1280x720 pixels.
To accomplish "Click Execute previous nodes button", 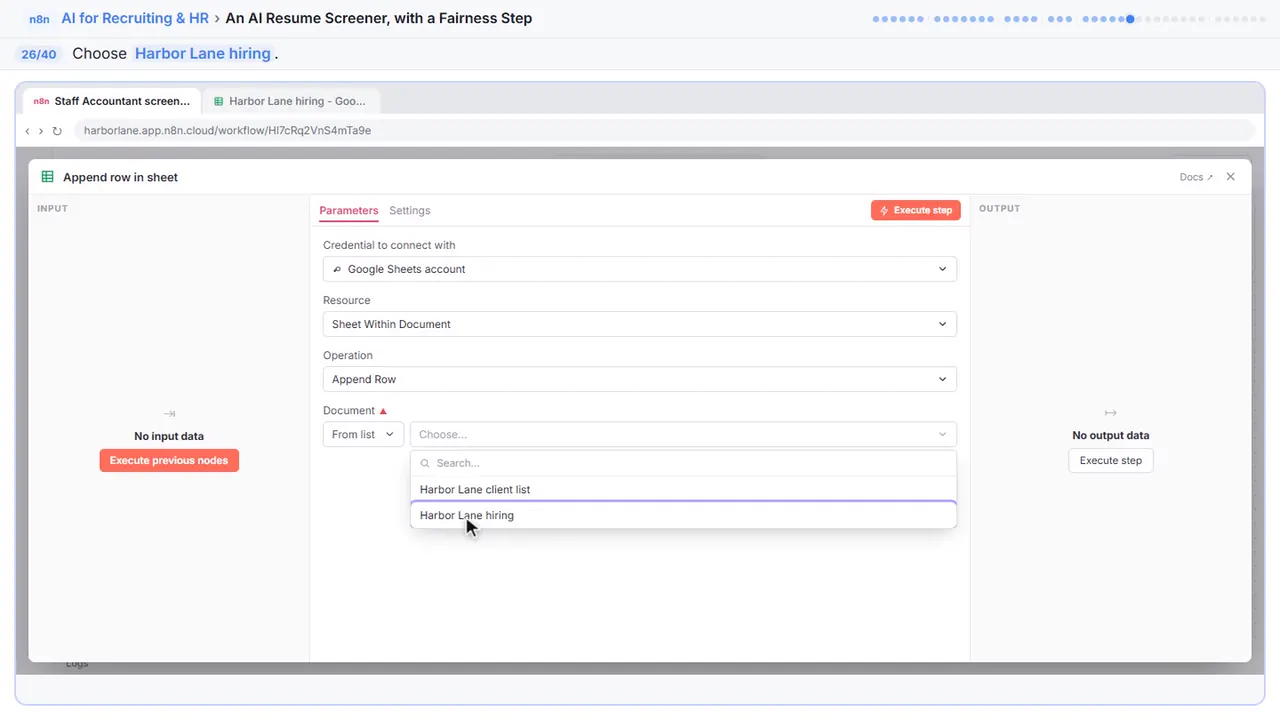I will 169,460.
